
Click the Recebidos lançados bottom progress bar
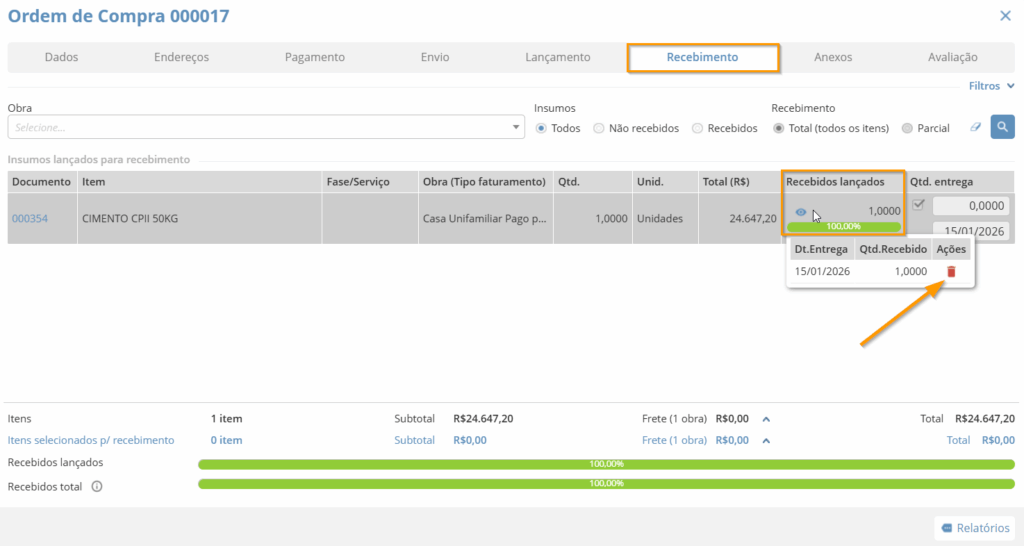point(606,464)
